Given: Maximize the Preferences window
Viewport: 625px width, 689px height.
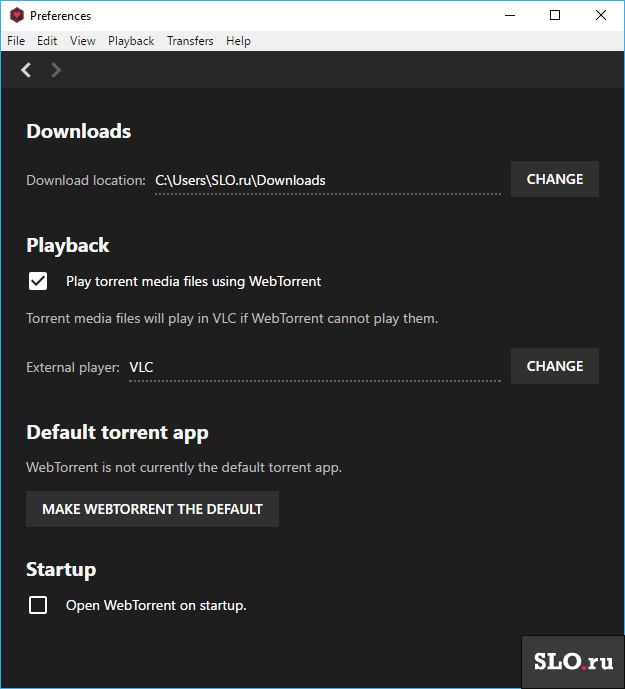Looking at the screenshot, I should tap(555, 16).
